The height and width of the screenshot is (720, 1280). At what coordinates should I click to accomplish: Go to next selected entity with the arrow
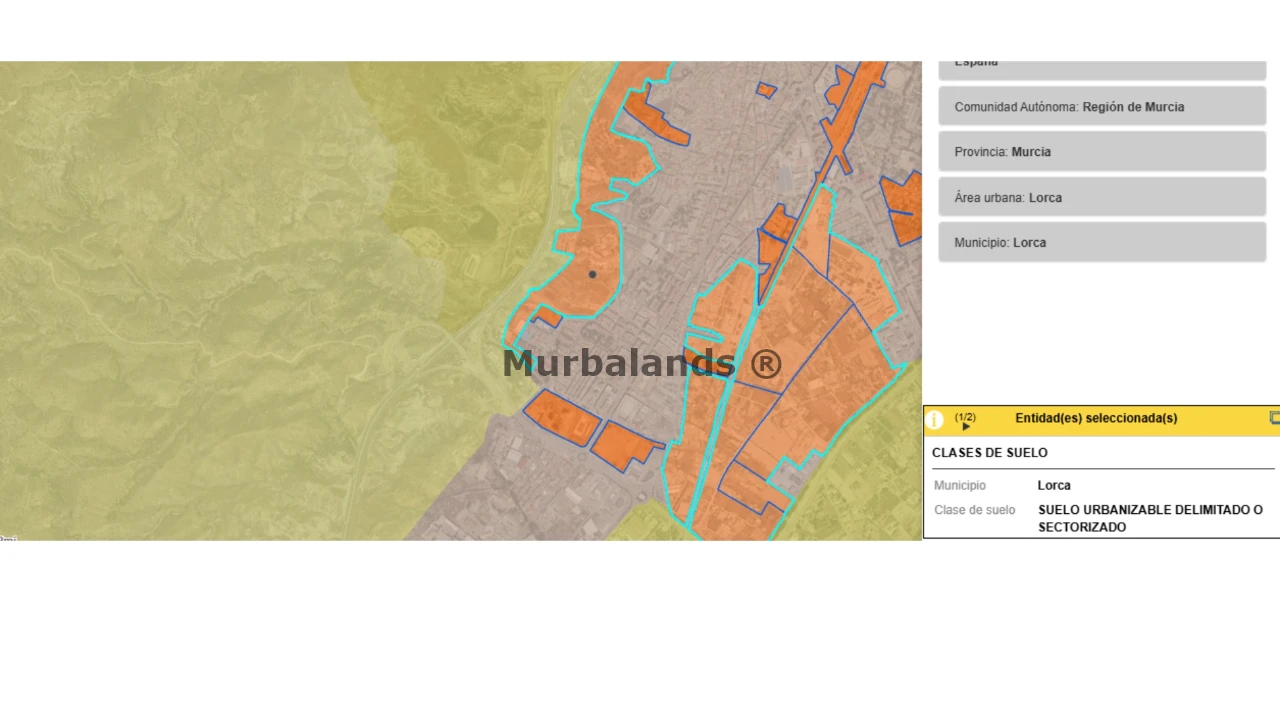point(966,427)
